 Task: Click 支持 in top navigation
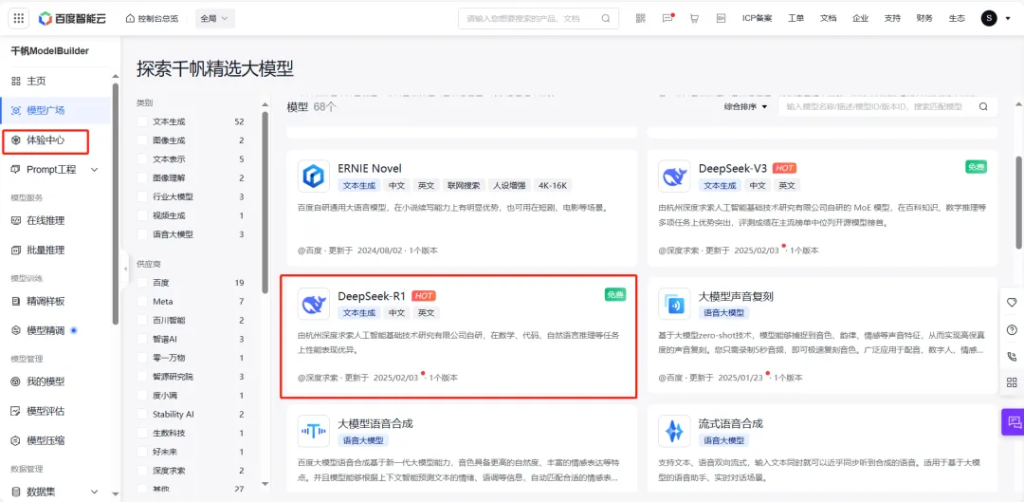click(892, 18)
